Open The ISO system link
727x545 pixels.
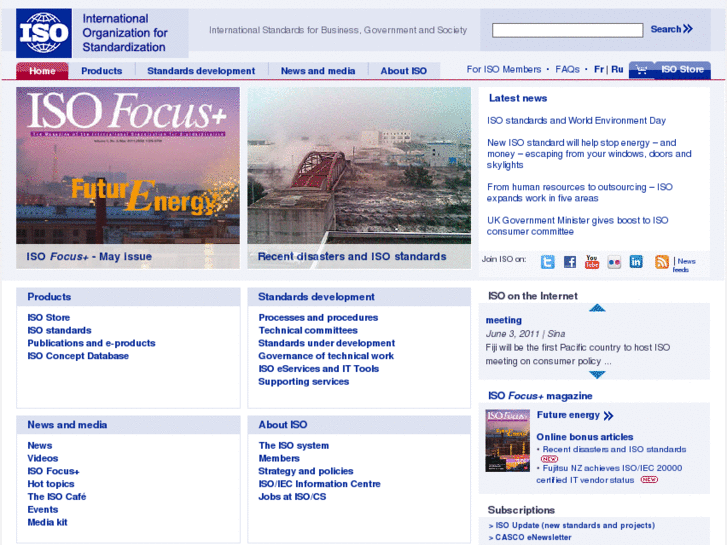point(293,446)
